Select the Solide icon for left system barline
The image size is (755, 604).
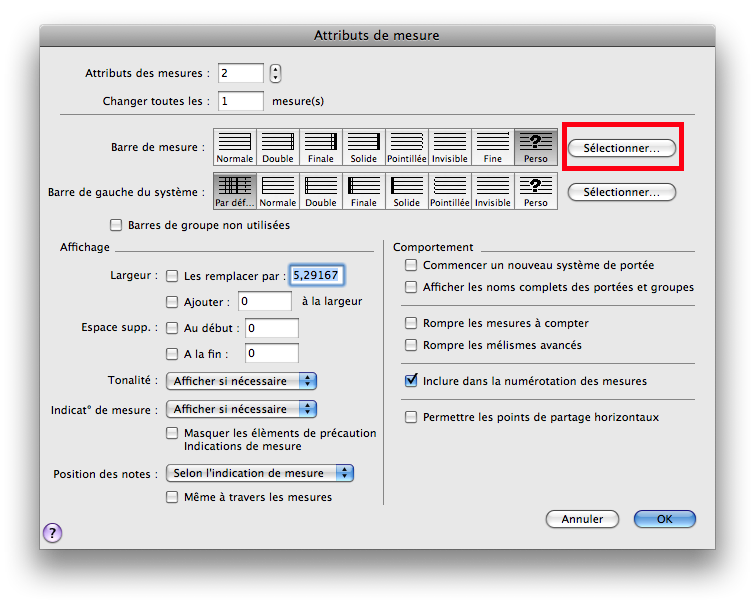(x=407, y=190)
